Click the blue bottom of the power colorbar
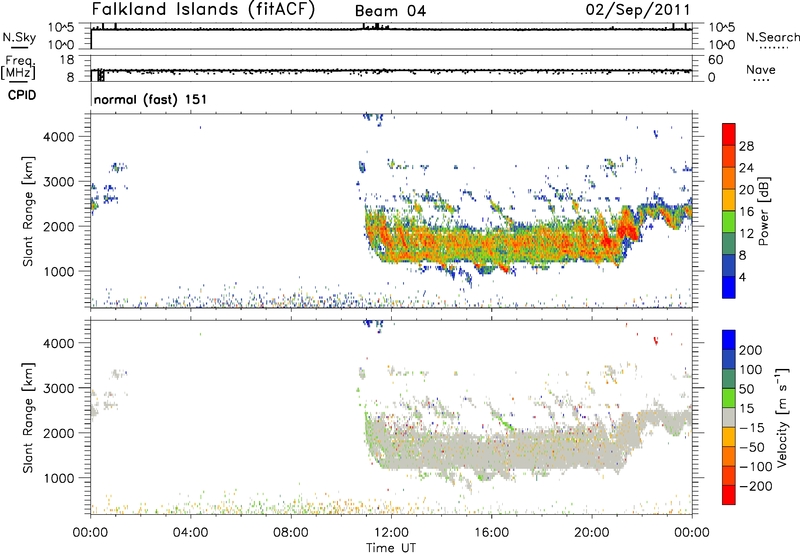 729,287
